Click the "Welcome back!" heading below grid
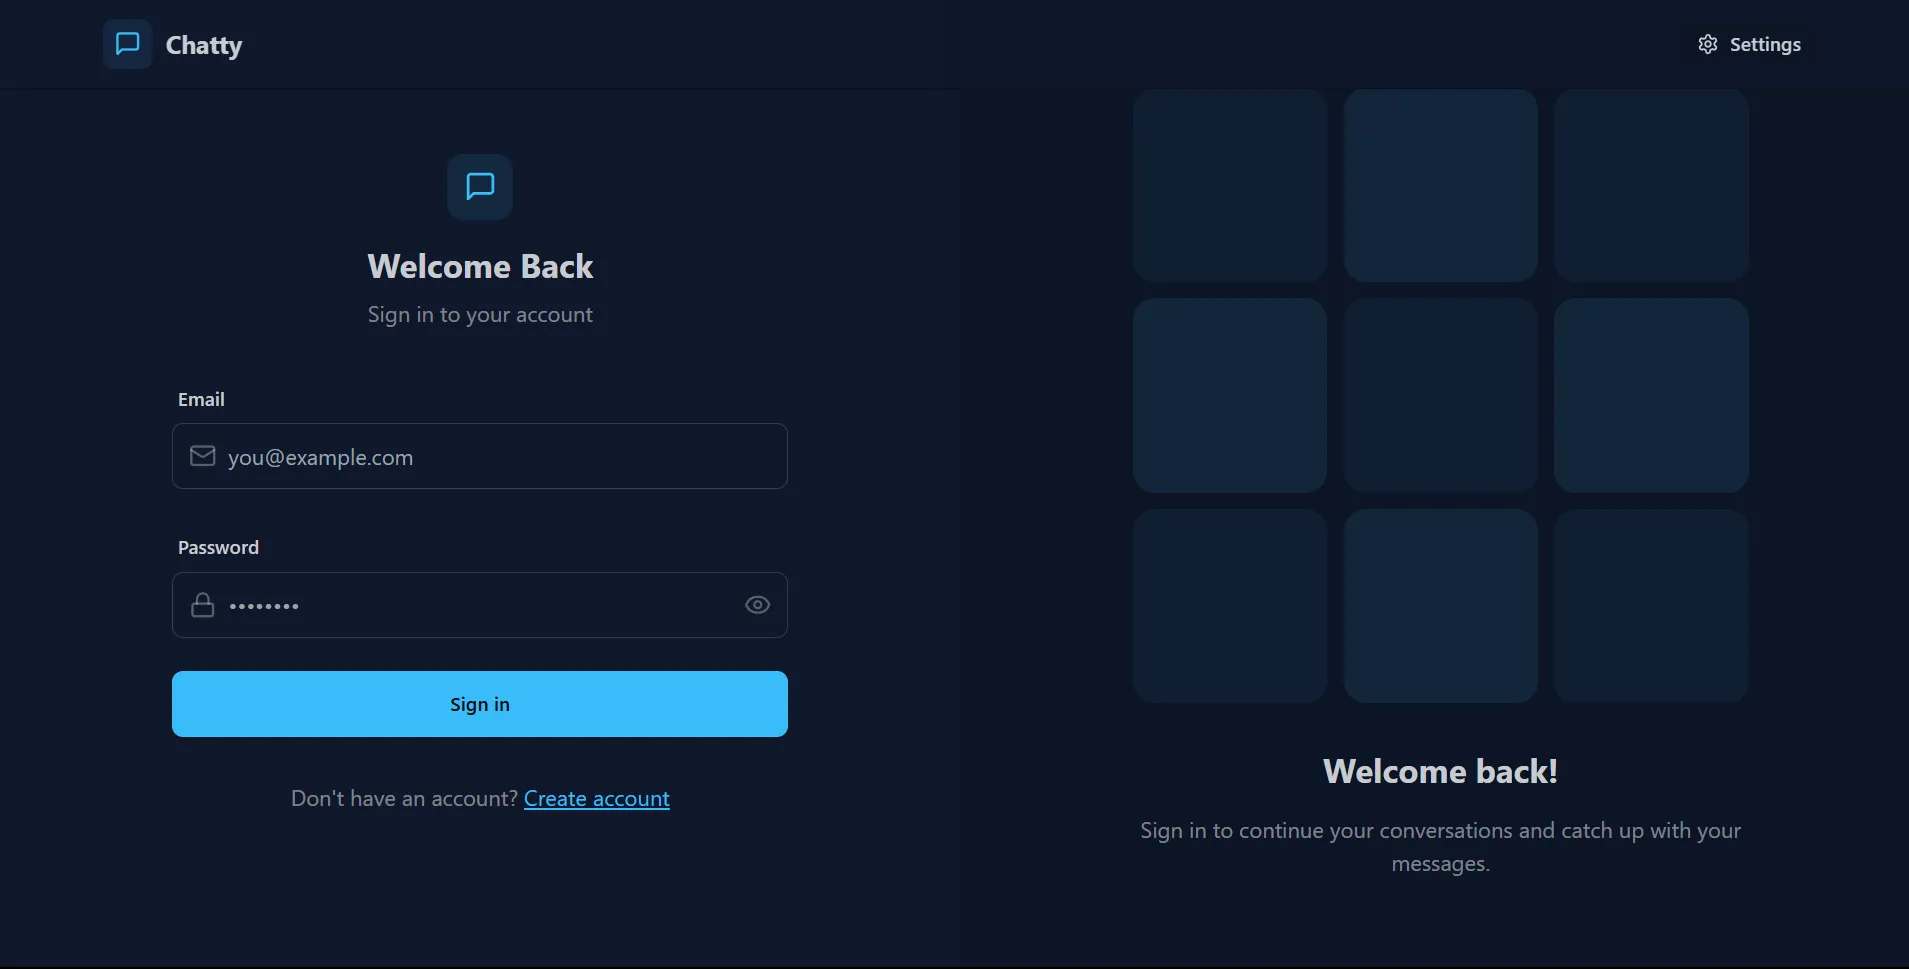The image size is (1909, 969). pyautogui.click(x=1440, y=771)
